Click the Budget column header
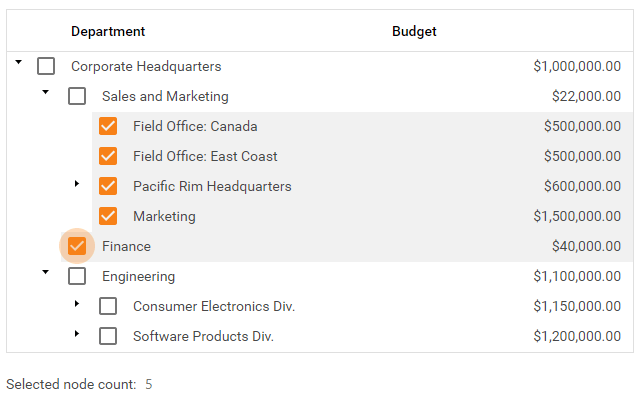Screen dimensions: 640x400 point(414,32)
